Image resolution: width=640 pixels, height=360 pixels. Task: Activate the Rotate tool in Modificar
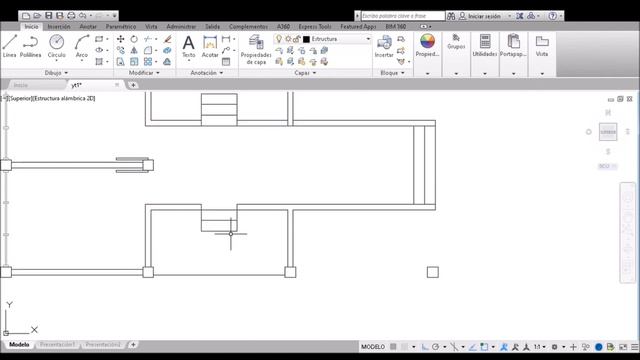pyautogui.click(x=134, y=39)
